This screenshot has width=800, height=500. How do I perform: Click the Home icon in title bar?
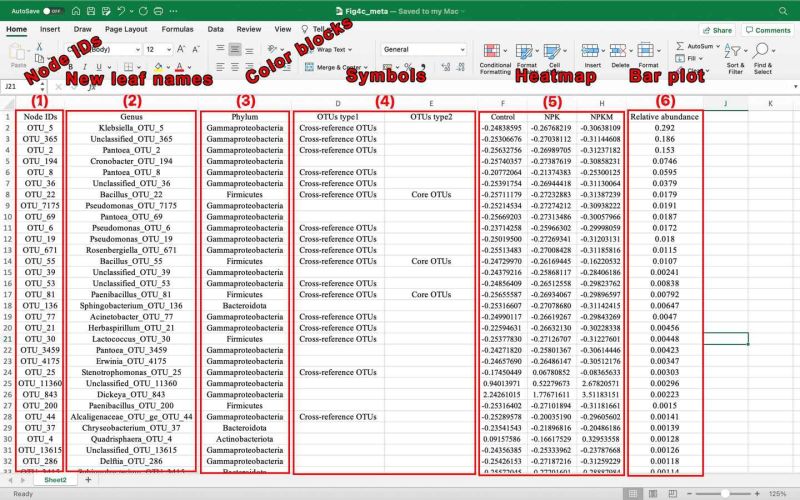click(x=76, y=11)
